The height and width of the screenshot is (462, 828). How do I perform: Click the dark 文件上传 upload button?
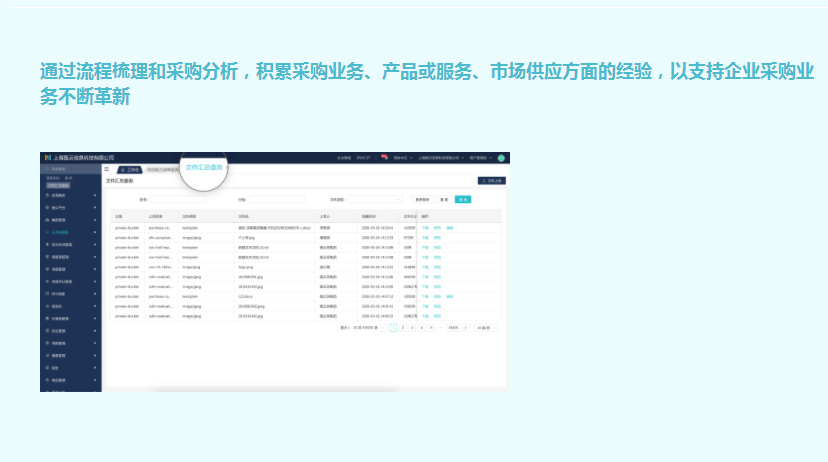coord(492,181)
